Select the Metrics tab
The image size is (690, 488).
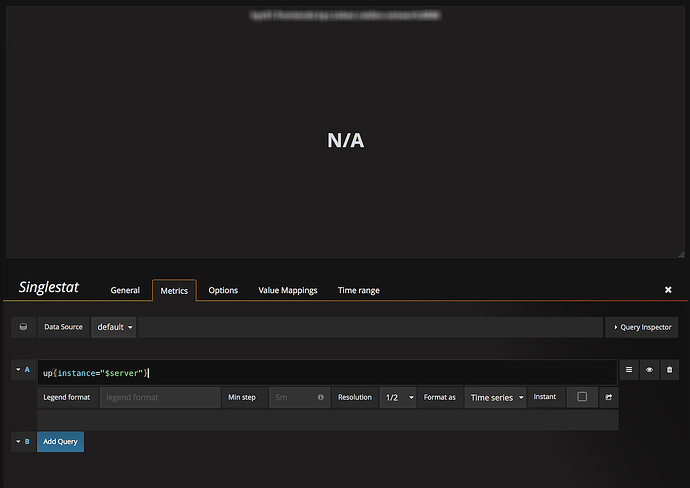[174, 290]
